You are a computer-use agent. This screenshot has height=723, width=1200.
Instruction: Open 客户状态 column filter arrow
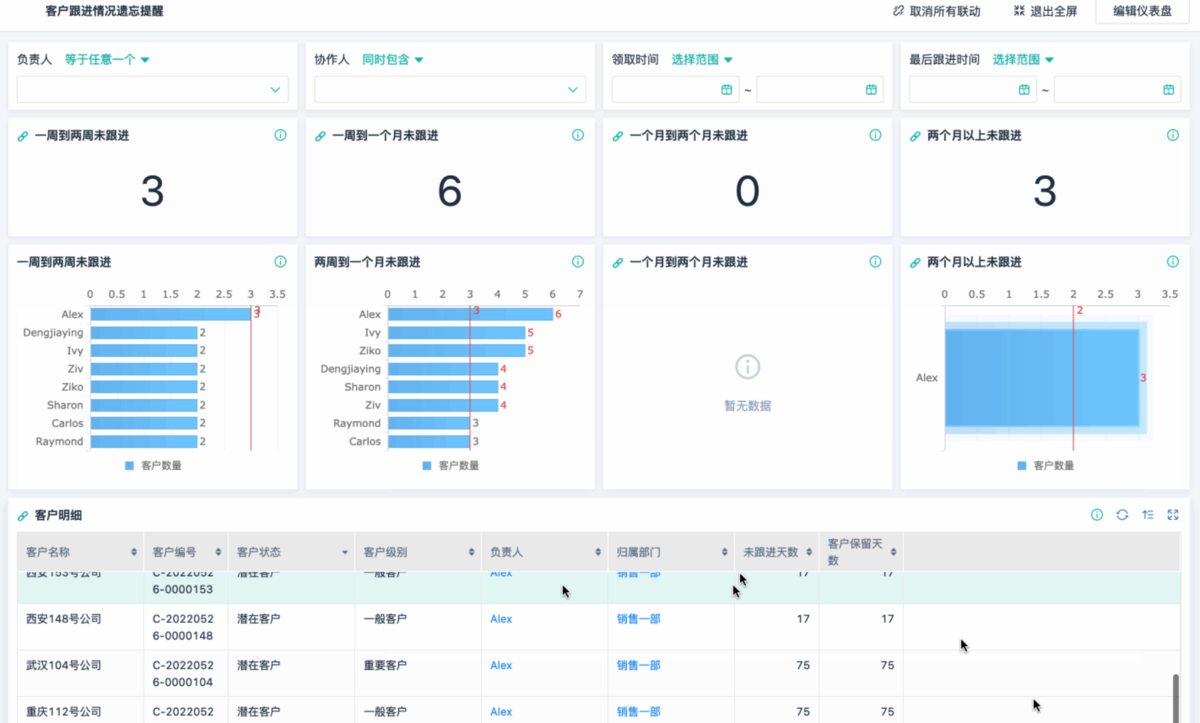(345, 553)
